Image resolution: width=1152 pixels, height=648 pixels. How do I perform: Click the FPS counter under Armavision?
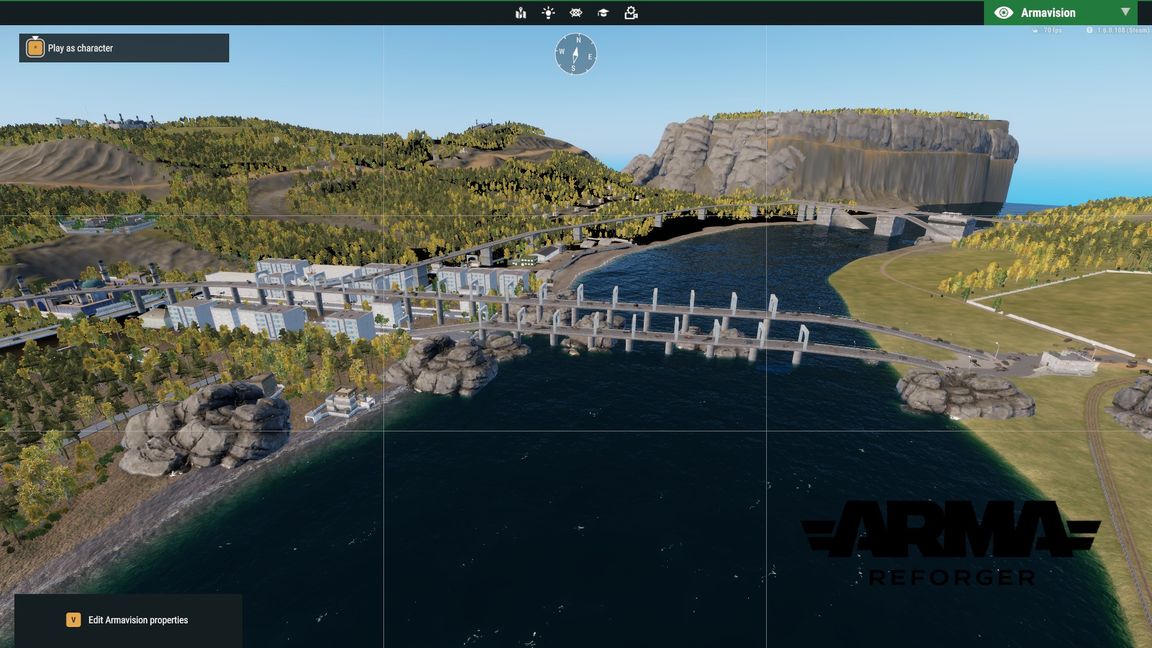tap(1052, 30)
